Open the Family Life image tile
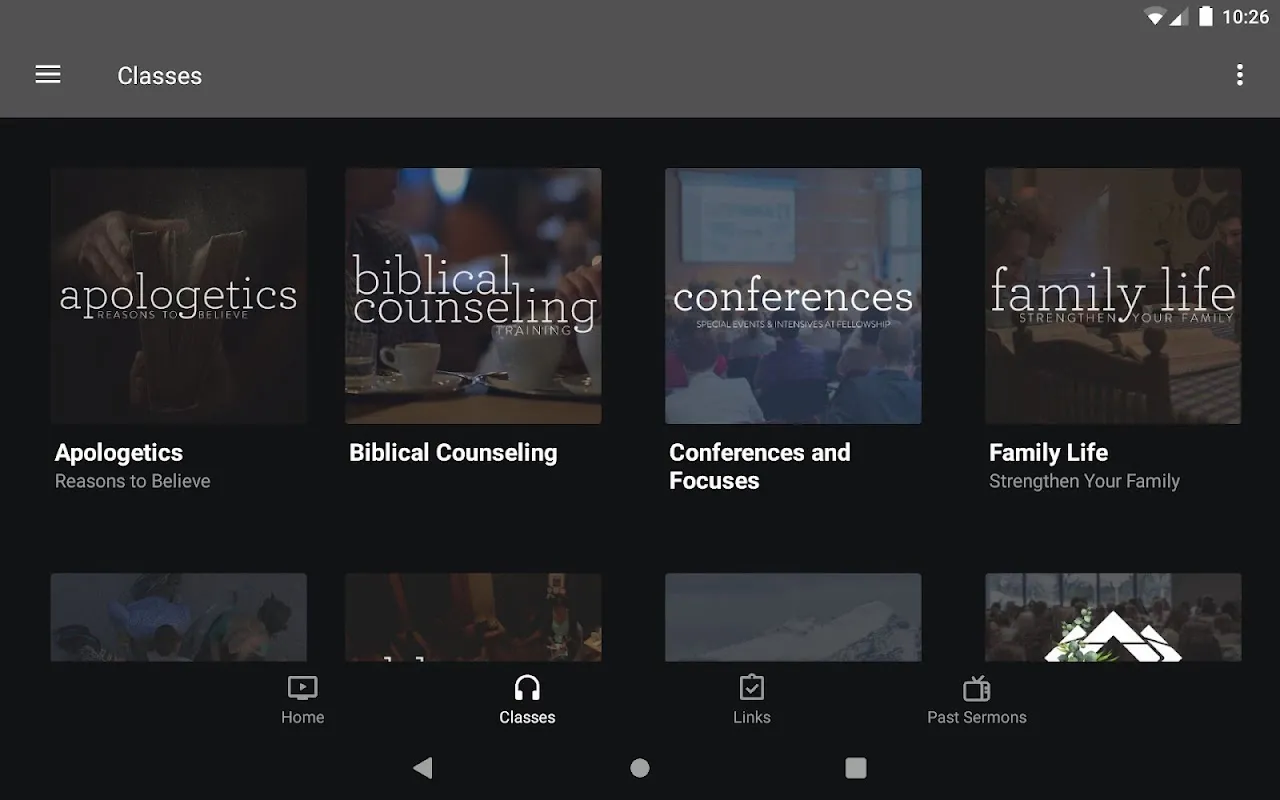1280x800 pixels. pos(1113,296)
